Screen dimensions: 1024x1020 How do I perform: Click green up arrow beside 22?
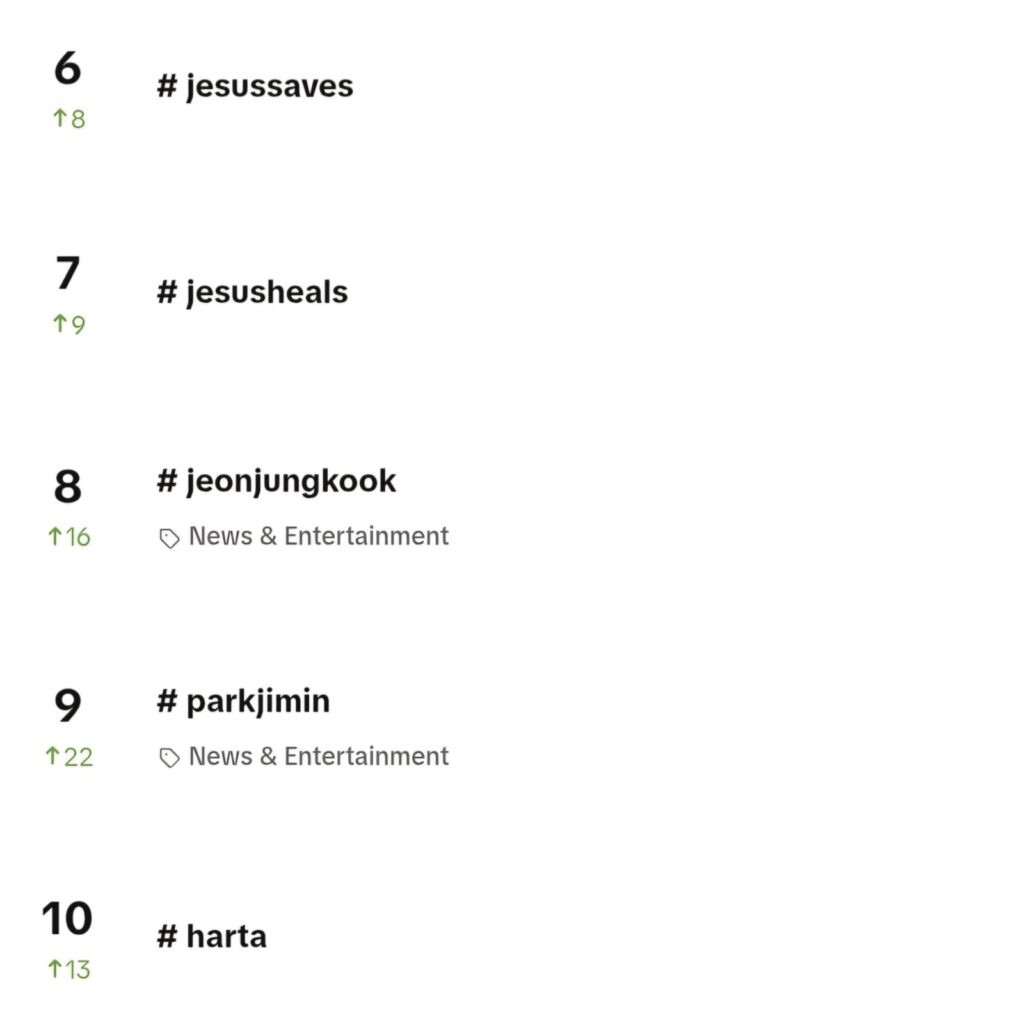tap(52, 756)
